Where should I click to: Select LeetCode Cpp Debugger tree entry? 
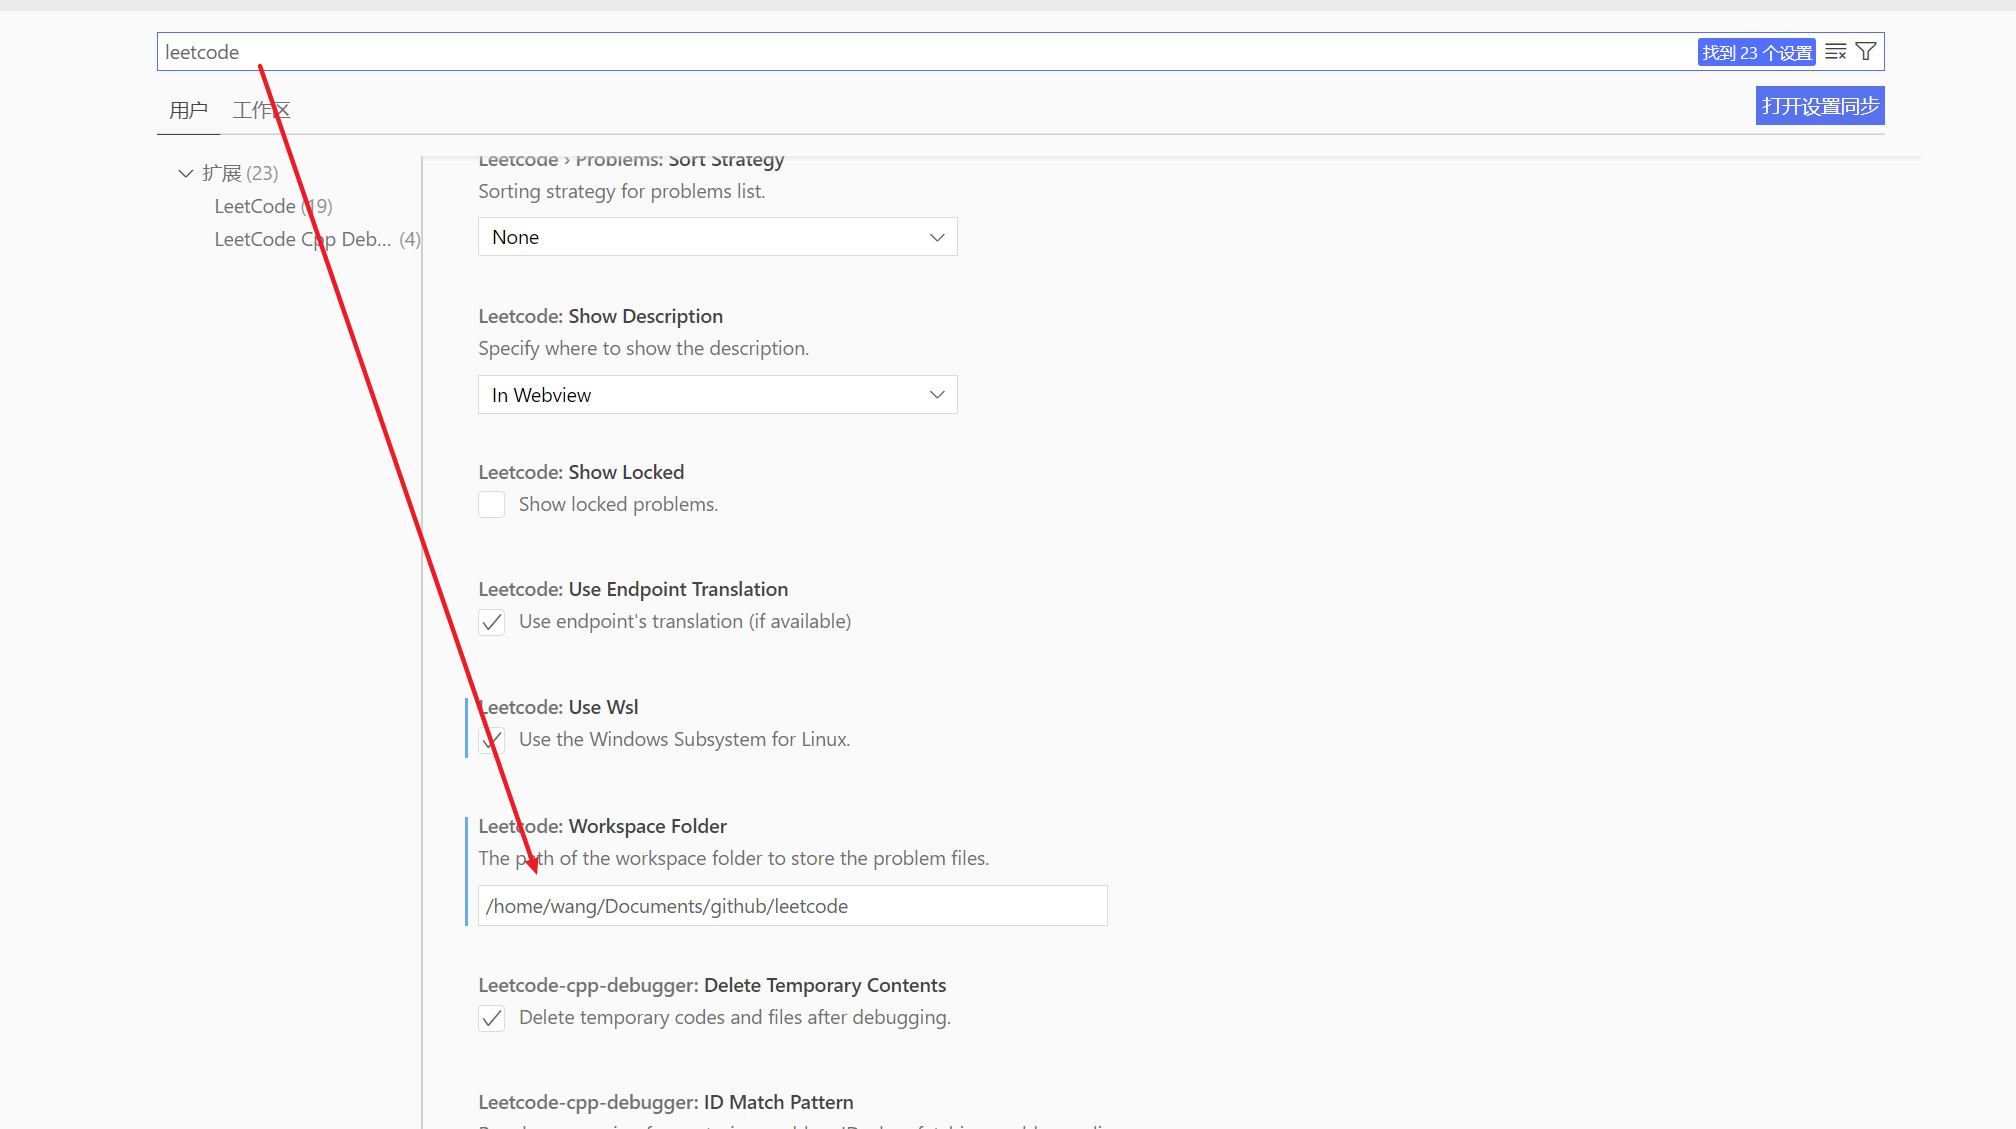316,239
